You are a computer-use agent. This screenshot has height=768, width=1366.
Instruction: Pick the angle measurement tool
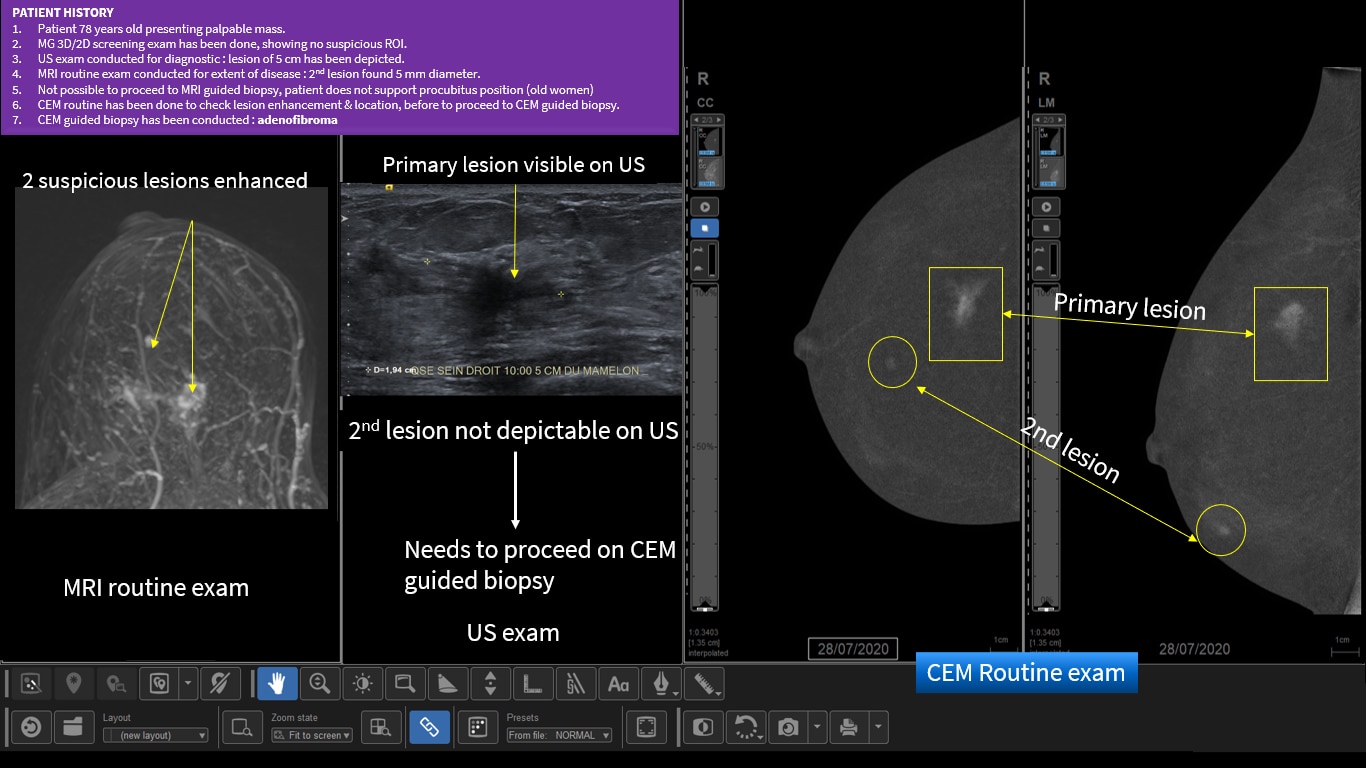click(x=448, y=684)
